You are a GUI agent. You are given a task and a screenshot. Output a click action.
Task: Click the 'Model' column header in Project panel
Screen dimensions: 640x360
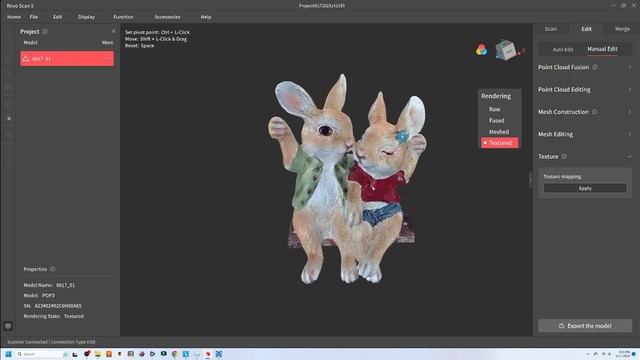(30, 42)
